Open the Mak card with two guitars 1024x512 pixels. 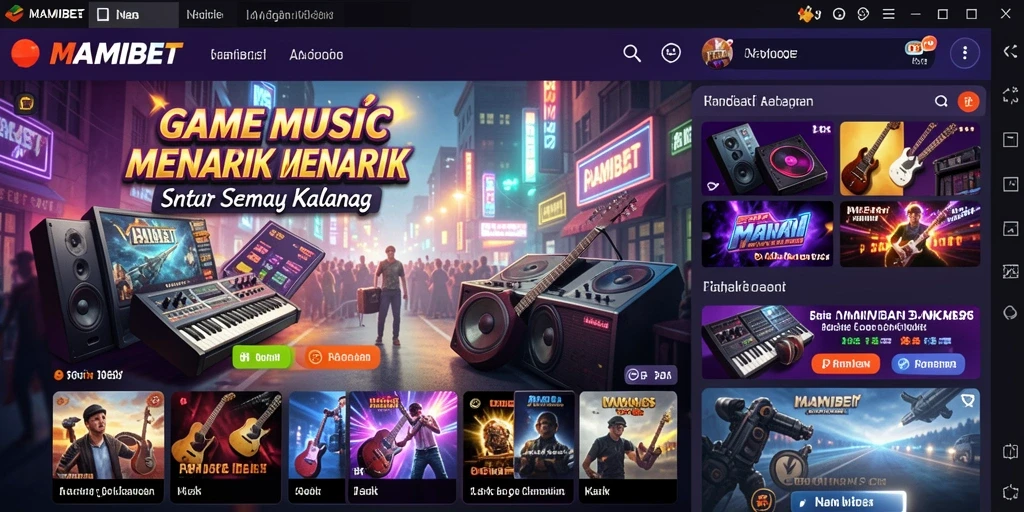click(226, 447)
